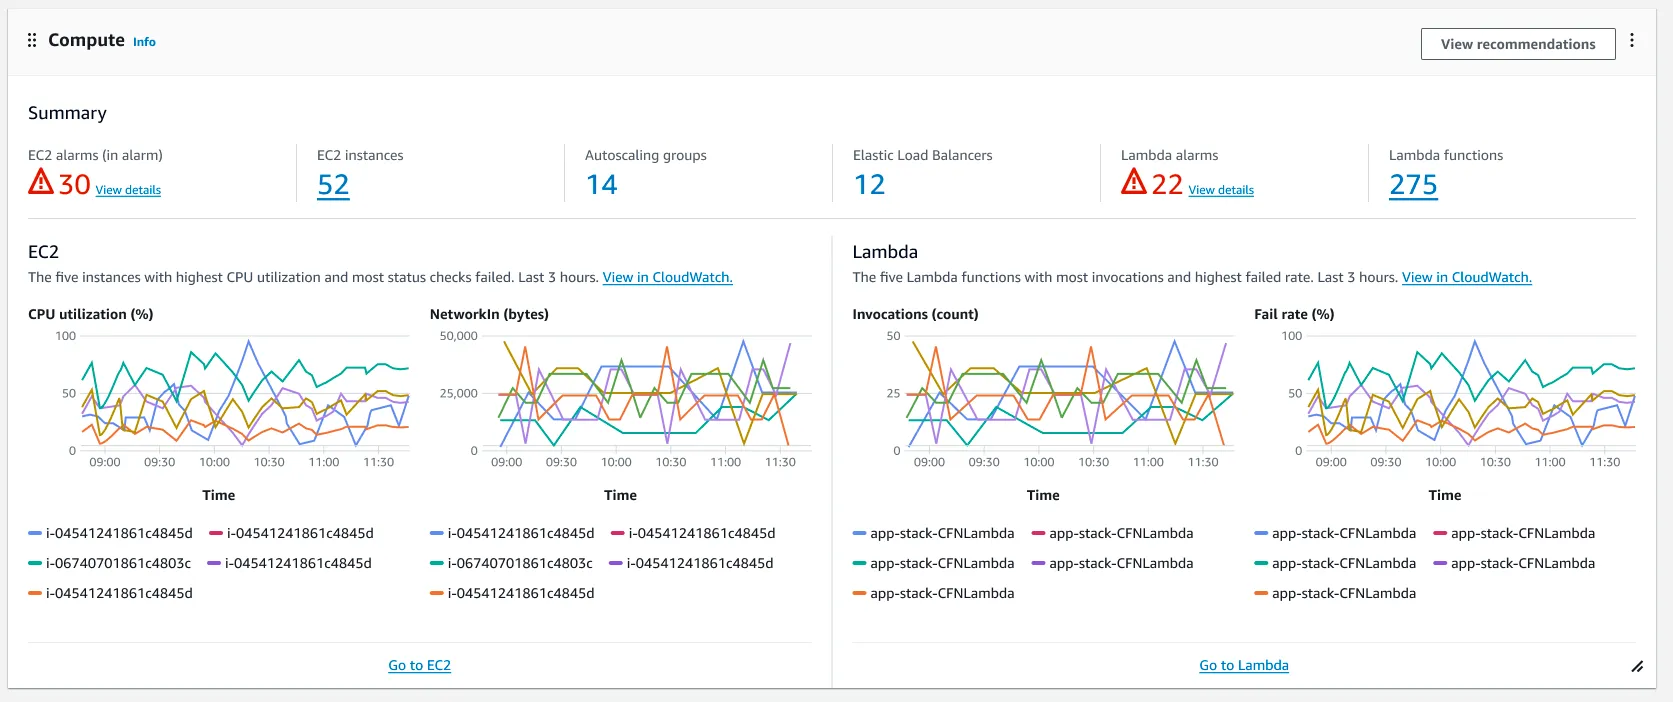Image resolution: width=1673 pixels, height=702 pixels.
Task: Click the Lambda alarms warning triangle icon
Action: pyautogui.click(x=1134, y=181)
